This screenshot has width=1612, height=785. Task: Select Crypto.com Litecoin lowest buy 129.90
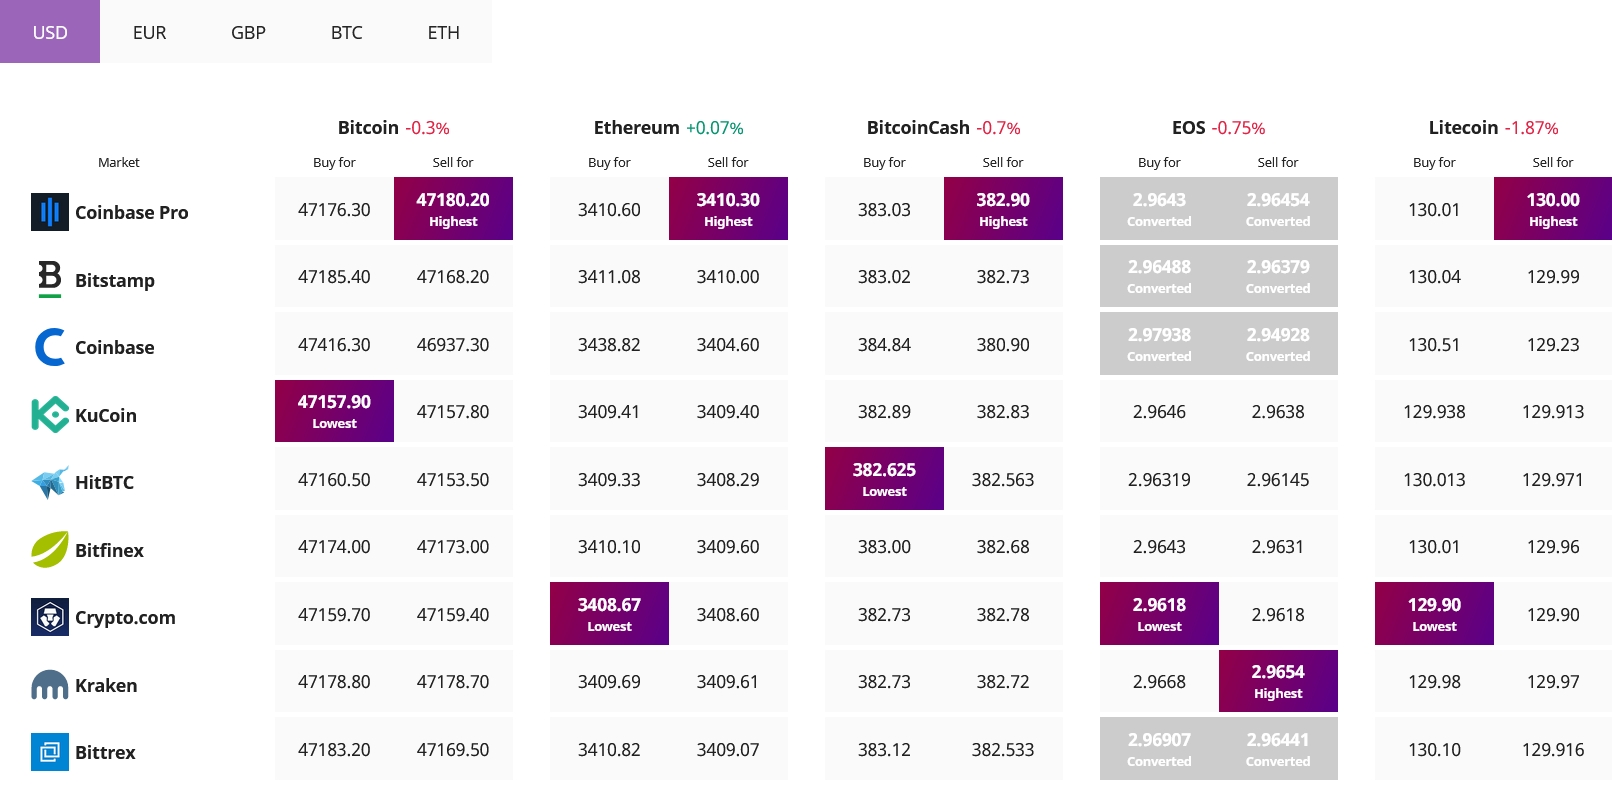coord(1434,613)
